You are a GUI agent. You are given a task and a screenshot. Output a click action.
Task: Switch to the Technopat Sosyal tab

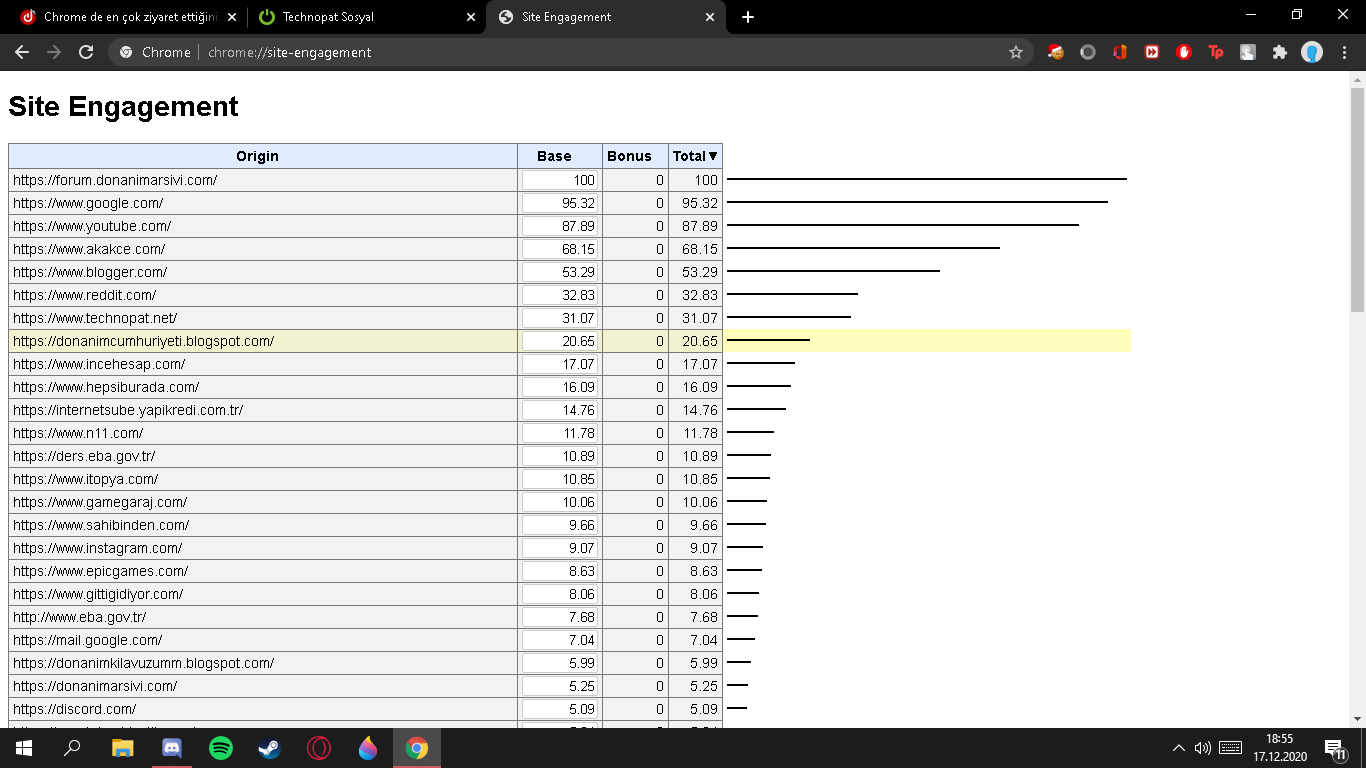click(x=367, y=17)
